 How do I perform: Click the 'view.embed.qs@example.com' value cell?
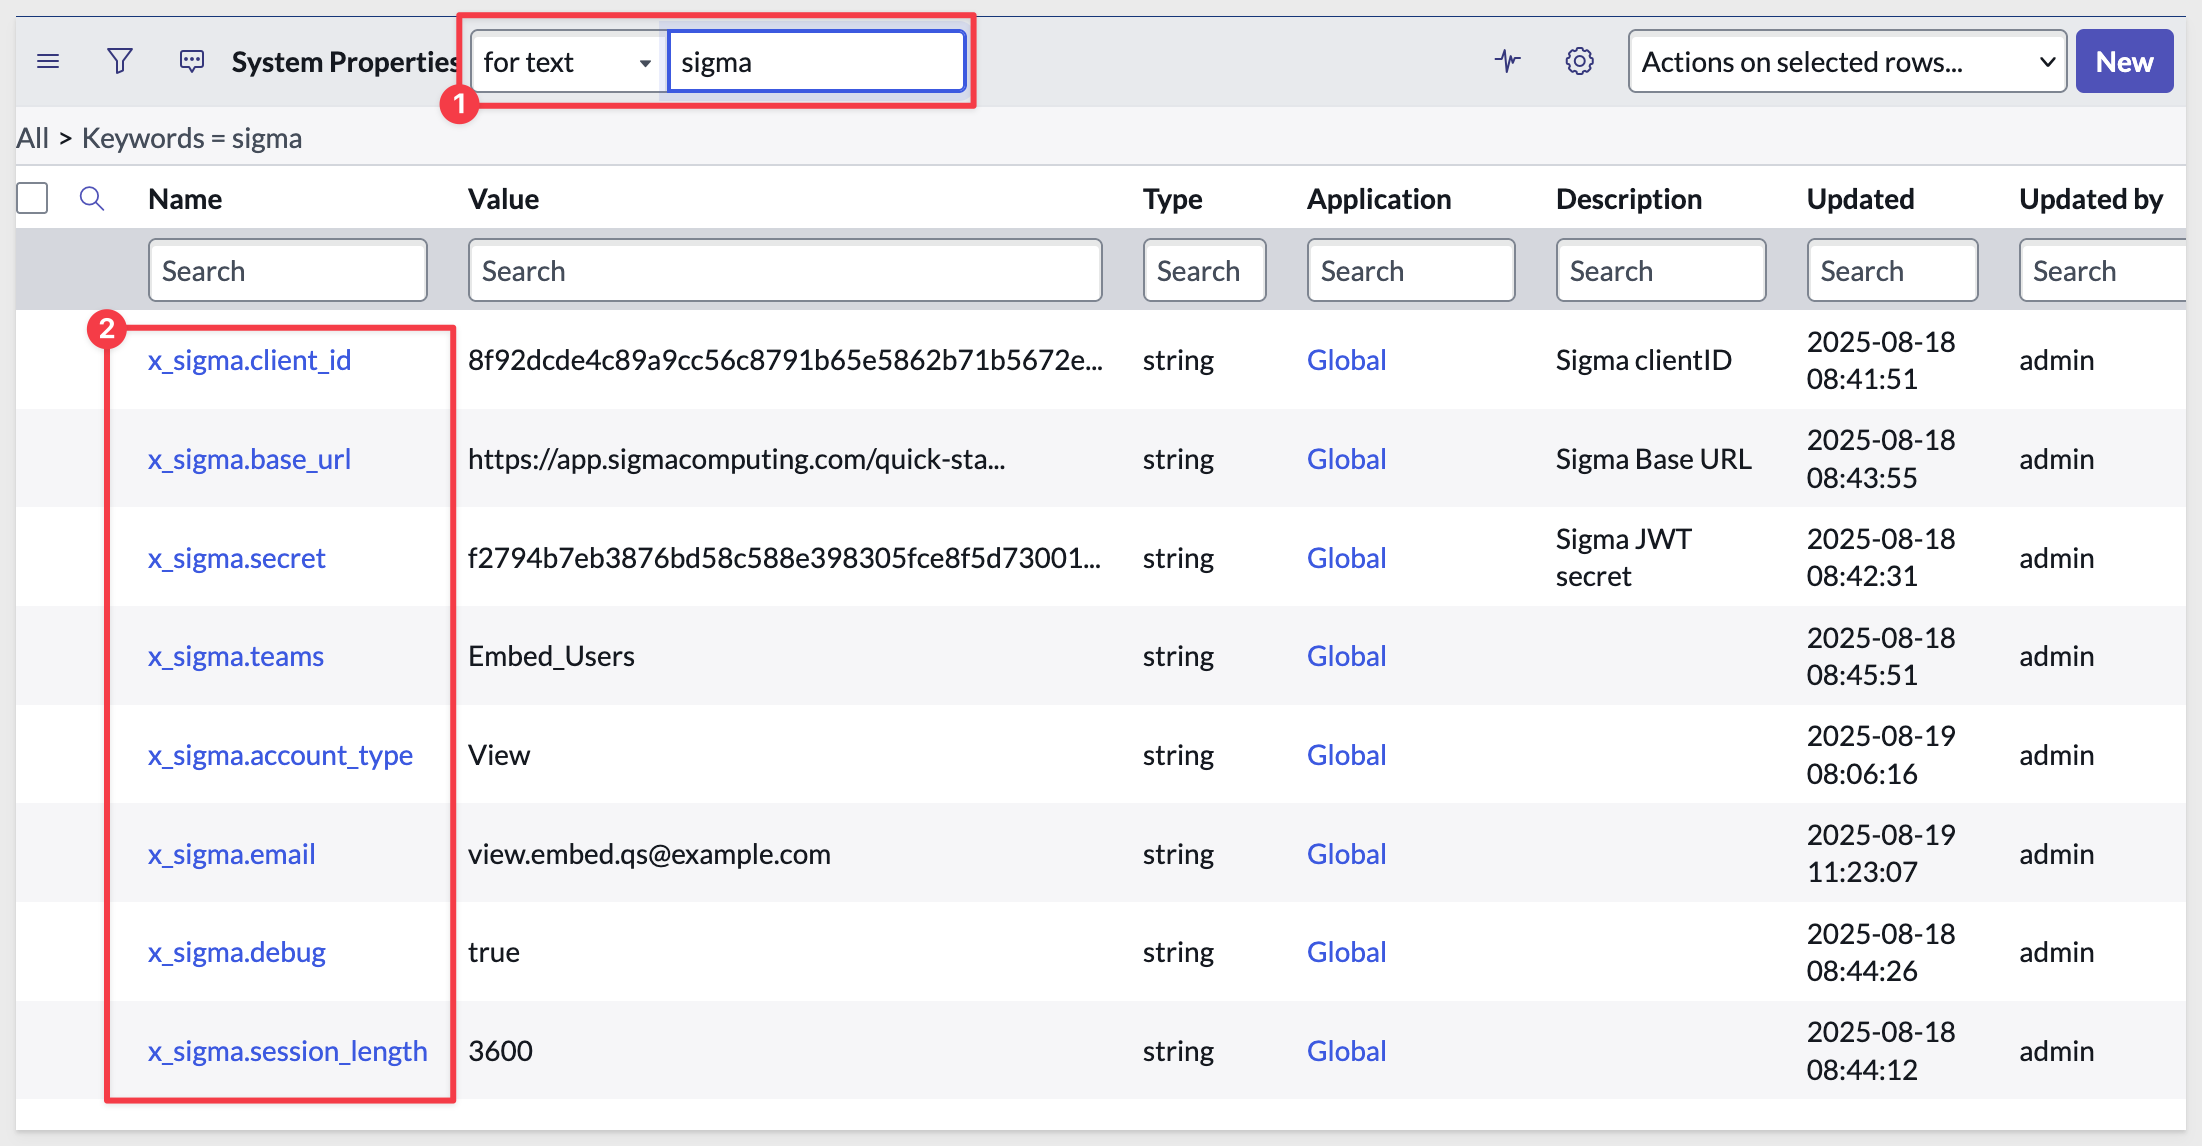pyautogui.click(x=650, y=854)
